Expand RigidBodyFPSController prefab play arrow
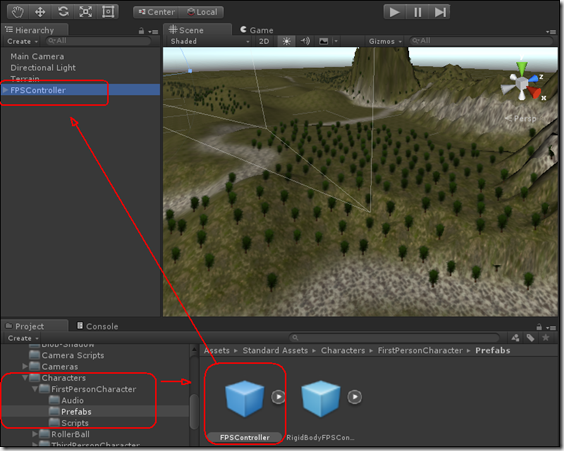Viewport: 564px width, 451px height. (354, 397)
